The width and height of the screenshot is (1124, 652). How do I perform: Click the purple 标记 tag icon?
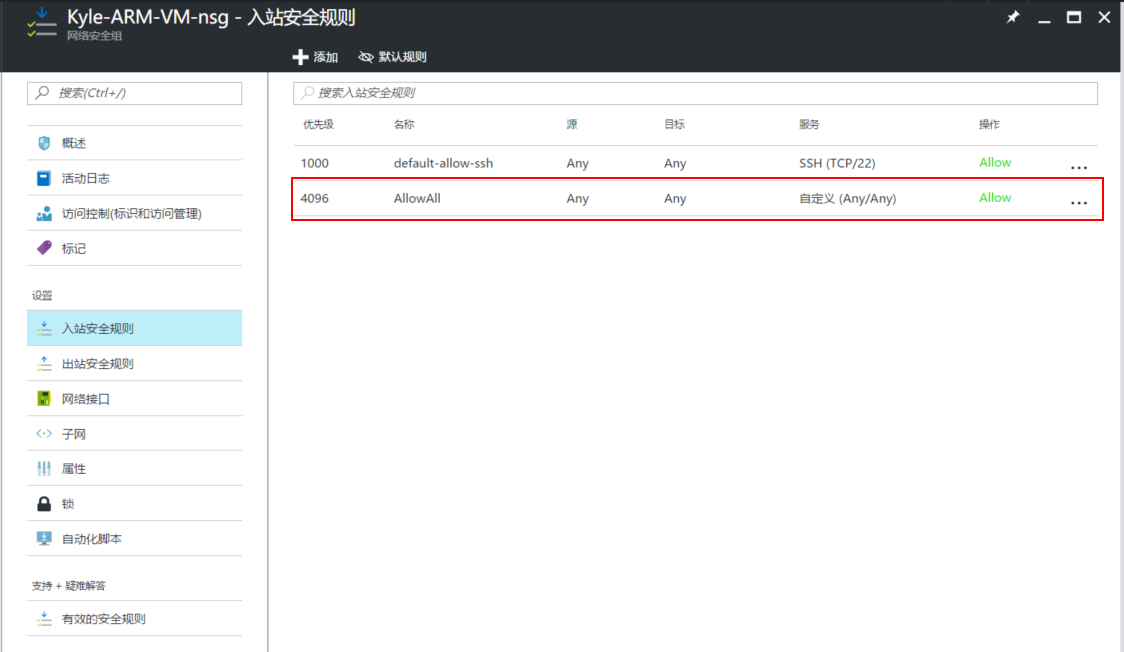click(x=44, y=248)
